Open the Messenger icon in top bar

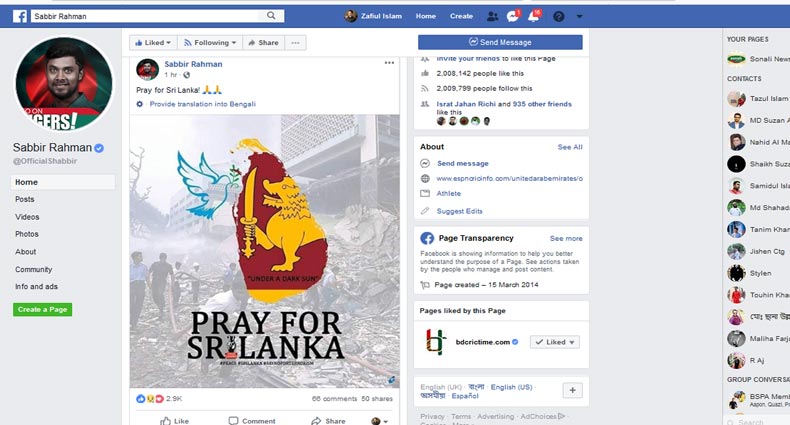click(512, 16)
